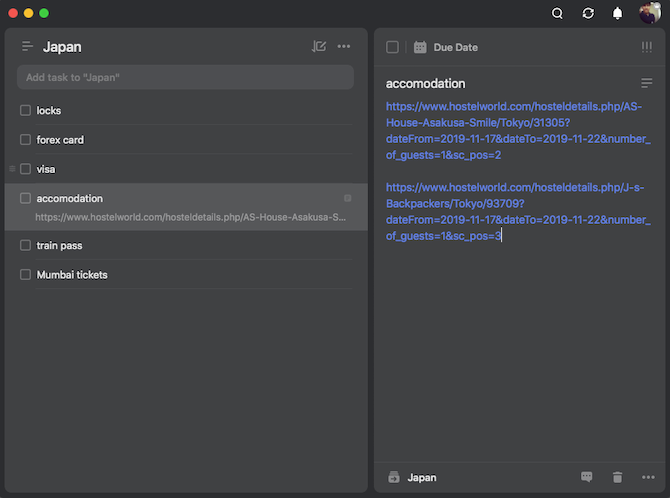Check off the locks task
Screen dimensions: 670x498
26,110
